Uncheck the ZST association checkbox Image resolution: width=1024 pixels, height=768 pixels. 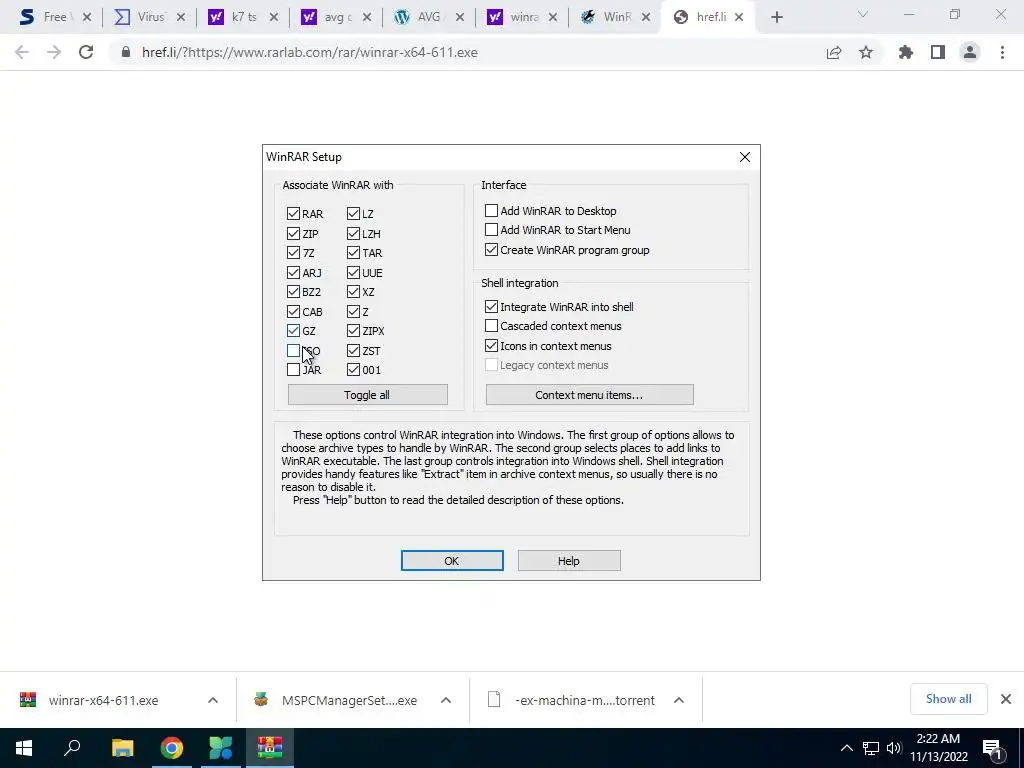pos(353,351)
